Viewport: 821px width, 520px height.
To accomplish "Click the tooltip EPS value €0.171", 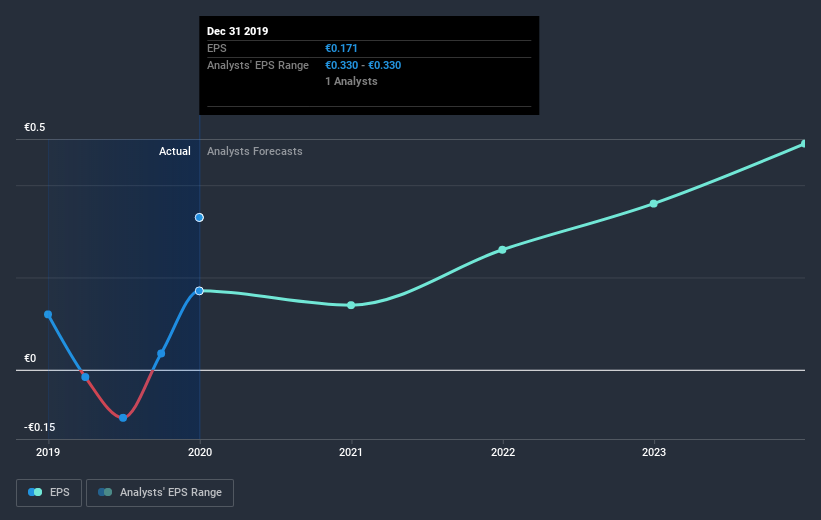I will pyautogui.click(x=341, y=48).
